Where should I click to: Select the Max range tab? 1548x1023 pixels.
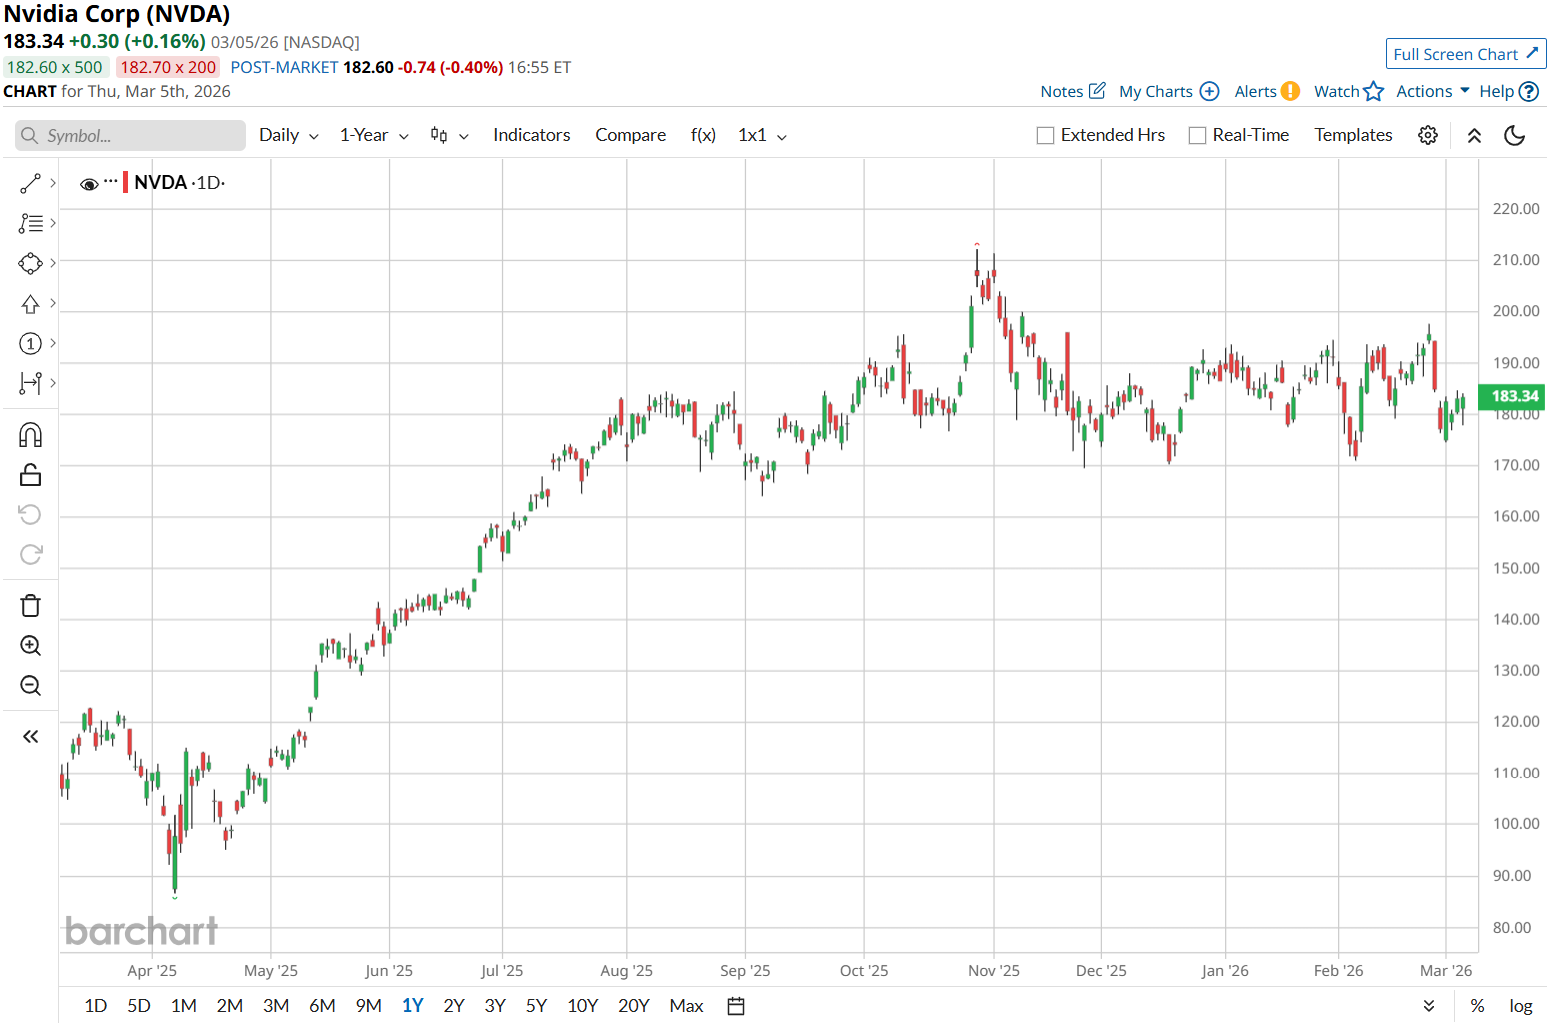pyautogui.click(x=686, y=1006)
